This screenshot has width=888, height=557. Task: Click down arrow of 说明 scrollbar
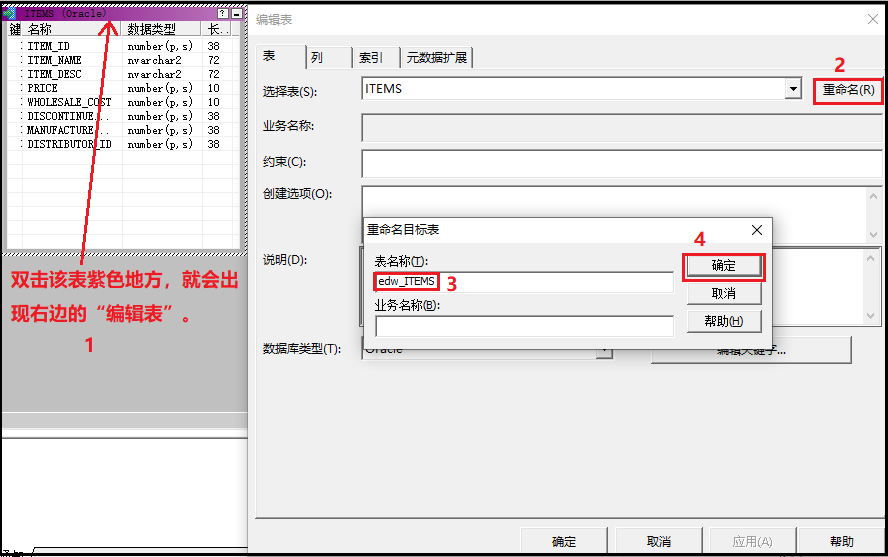(871, 316)
